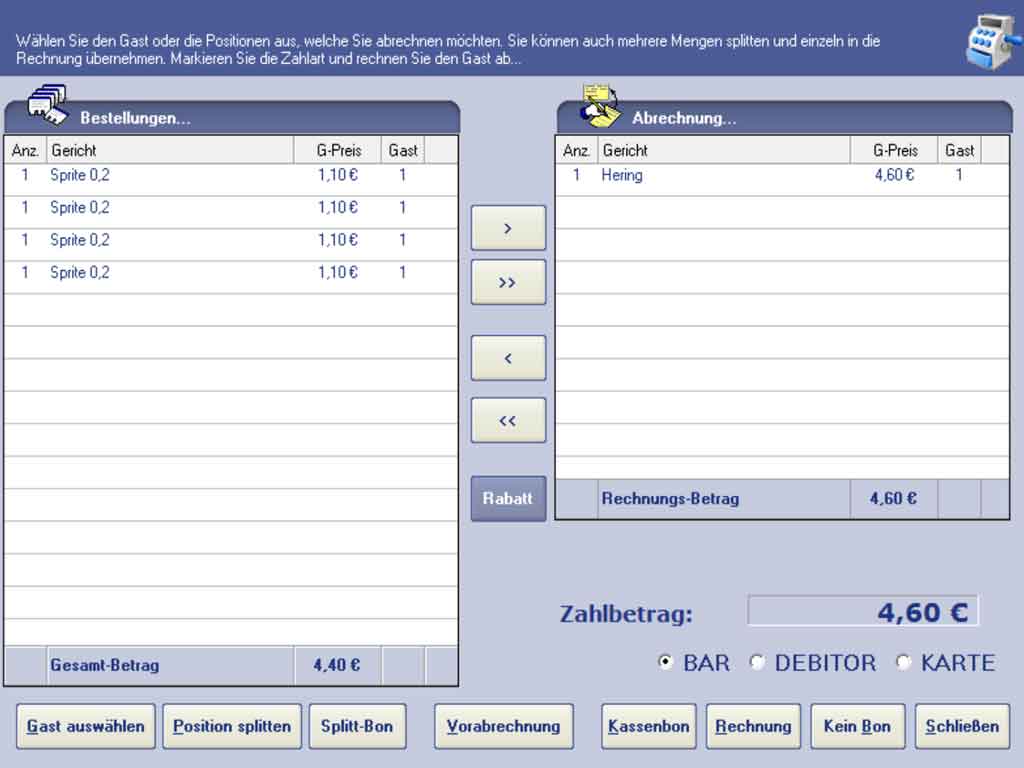Viewport: 1024px width, 768px height.
Task: Click the Rechnungs-Betrag label
Action: (x=670, y=499)
